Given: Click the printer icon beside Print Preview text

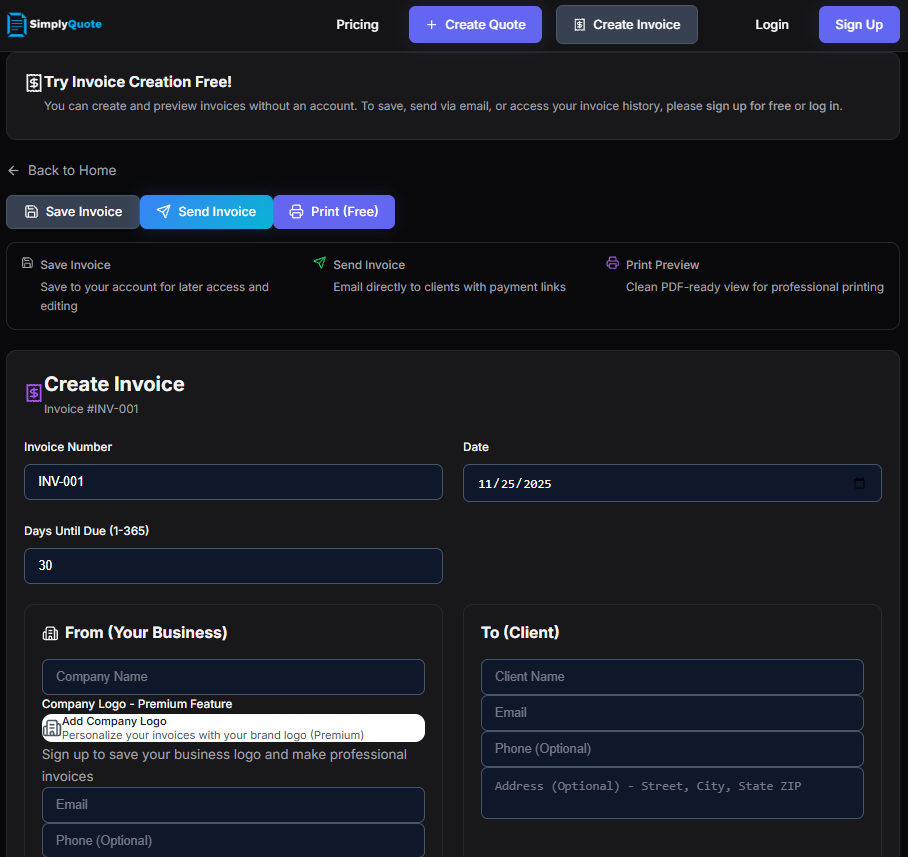Looking at the screenshot, I should tap(612, 263).
